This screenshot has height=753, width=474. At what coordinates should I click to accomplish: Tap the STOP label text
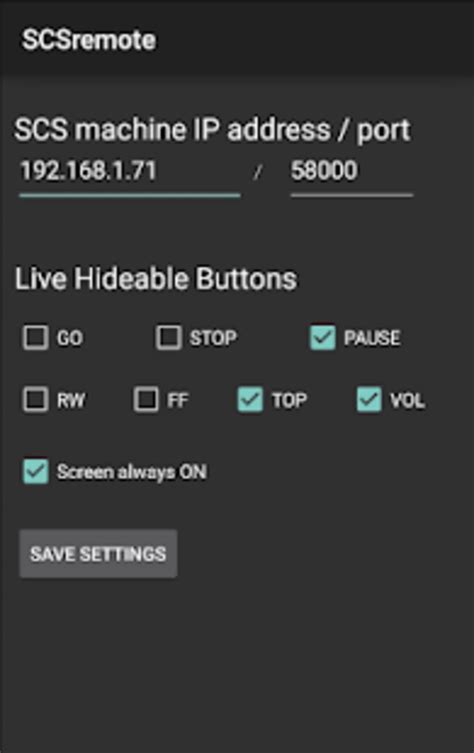(x=213, y=338)
